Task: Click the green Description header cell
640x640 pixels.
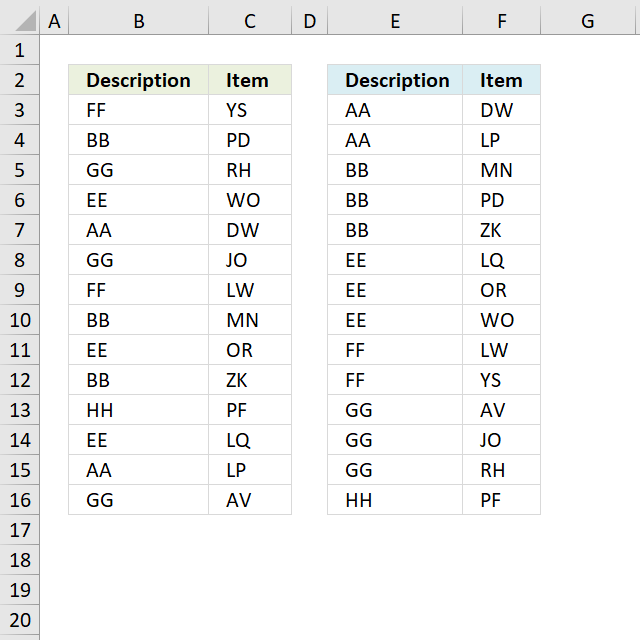Action: click(x=139, y=80)
